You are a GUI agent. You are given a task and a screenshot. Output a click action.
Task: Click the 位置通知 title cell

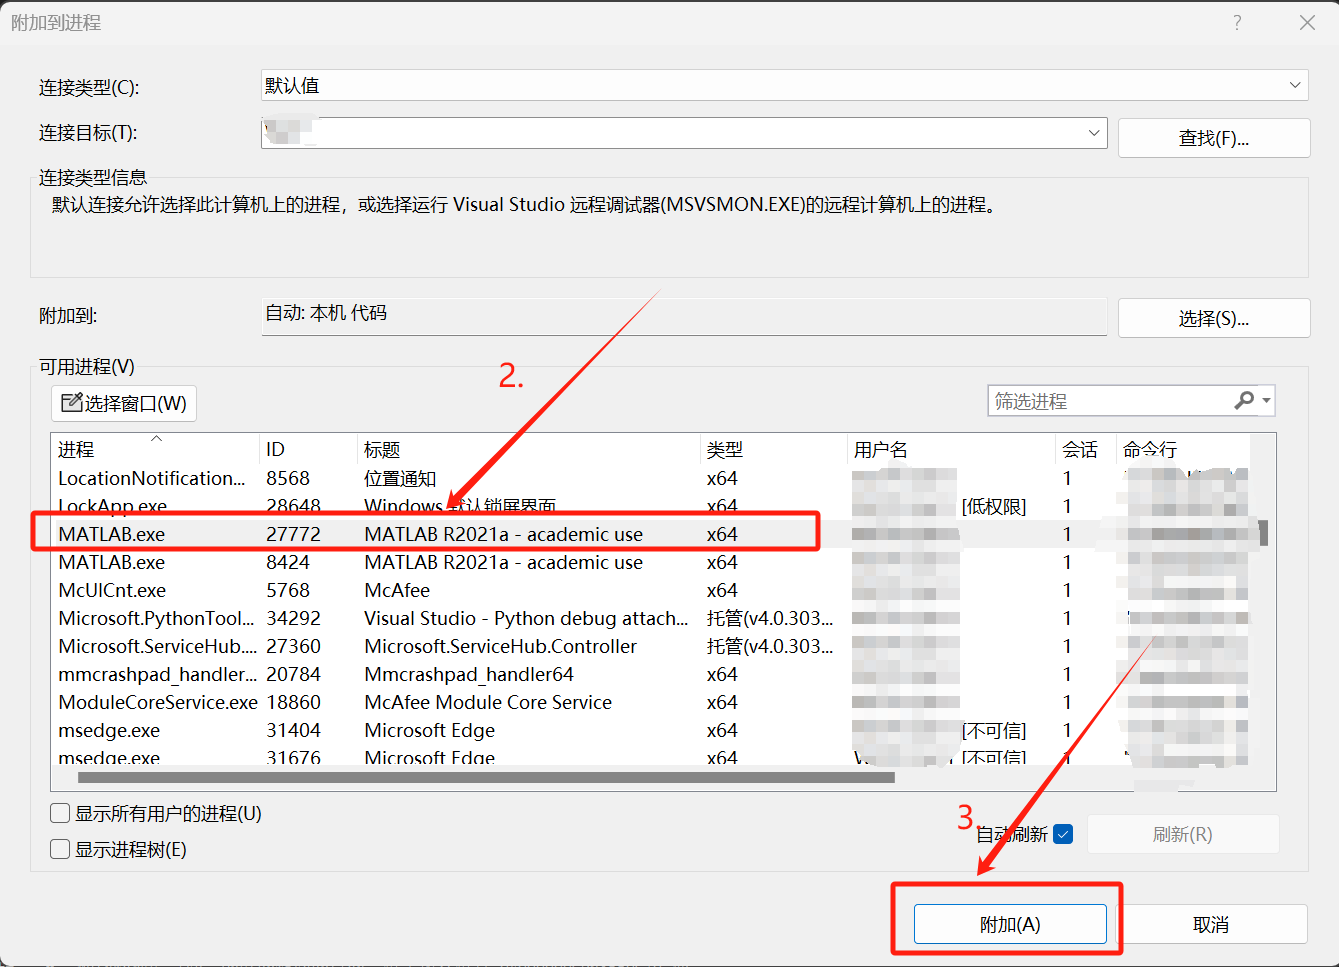pyautogui.click(x=400, y=478)
